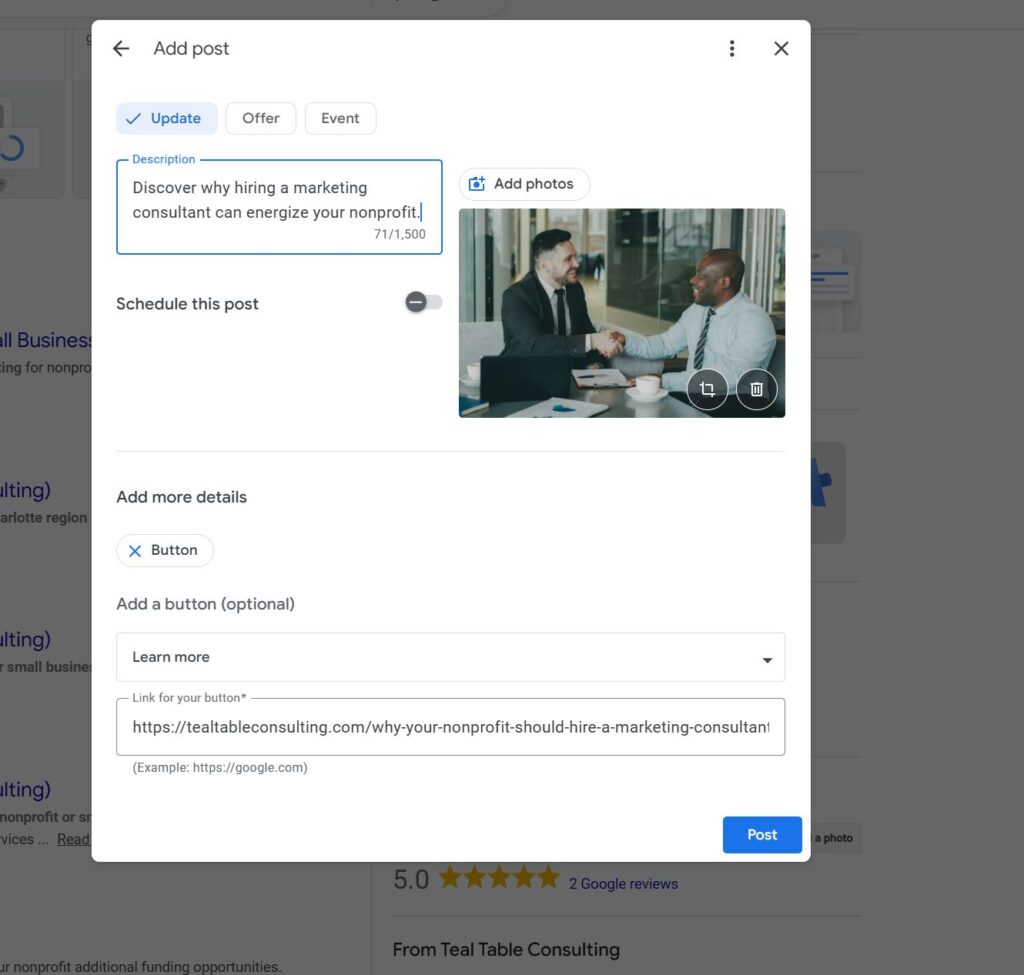Publish with the blue Post button

761,835
